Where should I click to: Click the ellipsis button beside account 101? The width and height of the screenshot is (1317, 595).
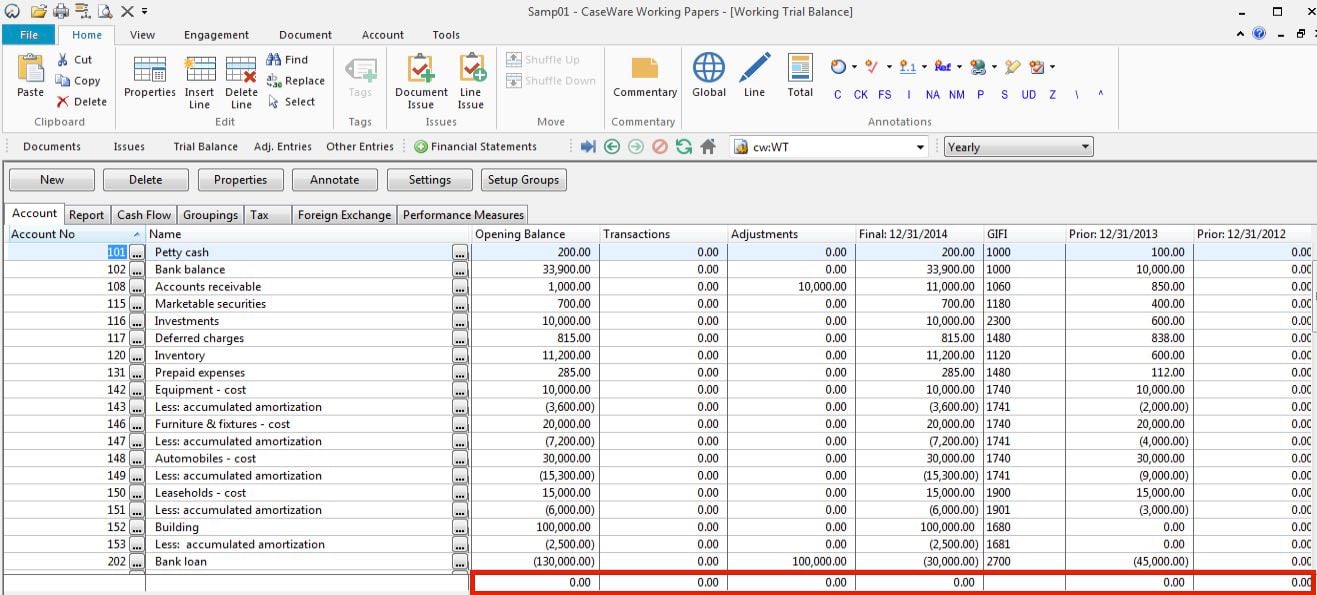click(137, 253)
